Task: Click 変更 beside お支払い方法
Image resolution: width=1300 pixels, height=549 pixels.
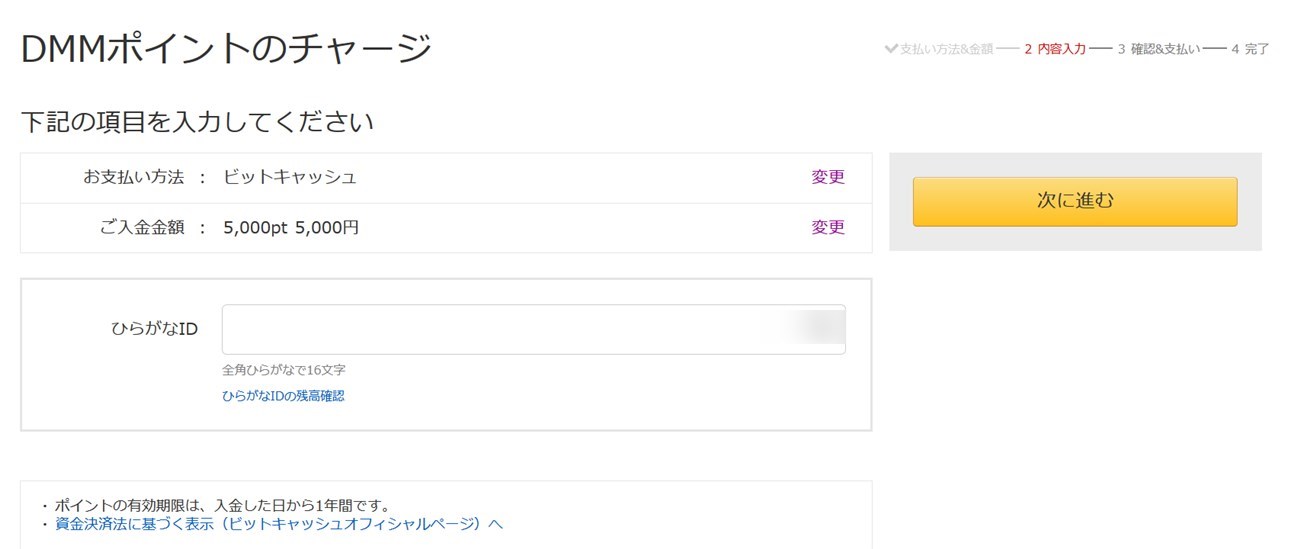Action: click(828, 177)
